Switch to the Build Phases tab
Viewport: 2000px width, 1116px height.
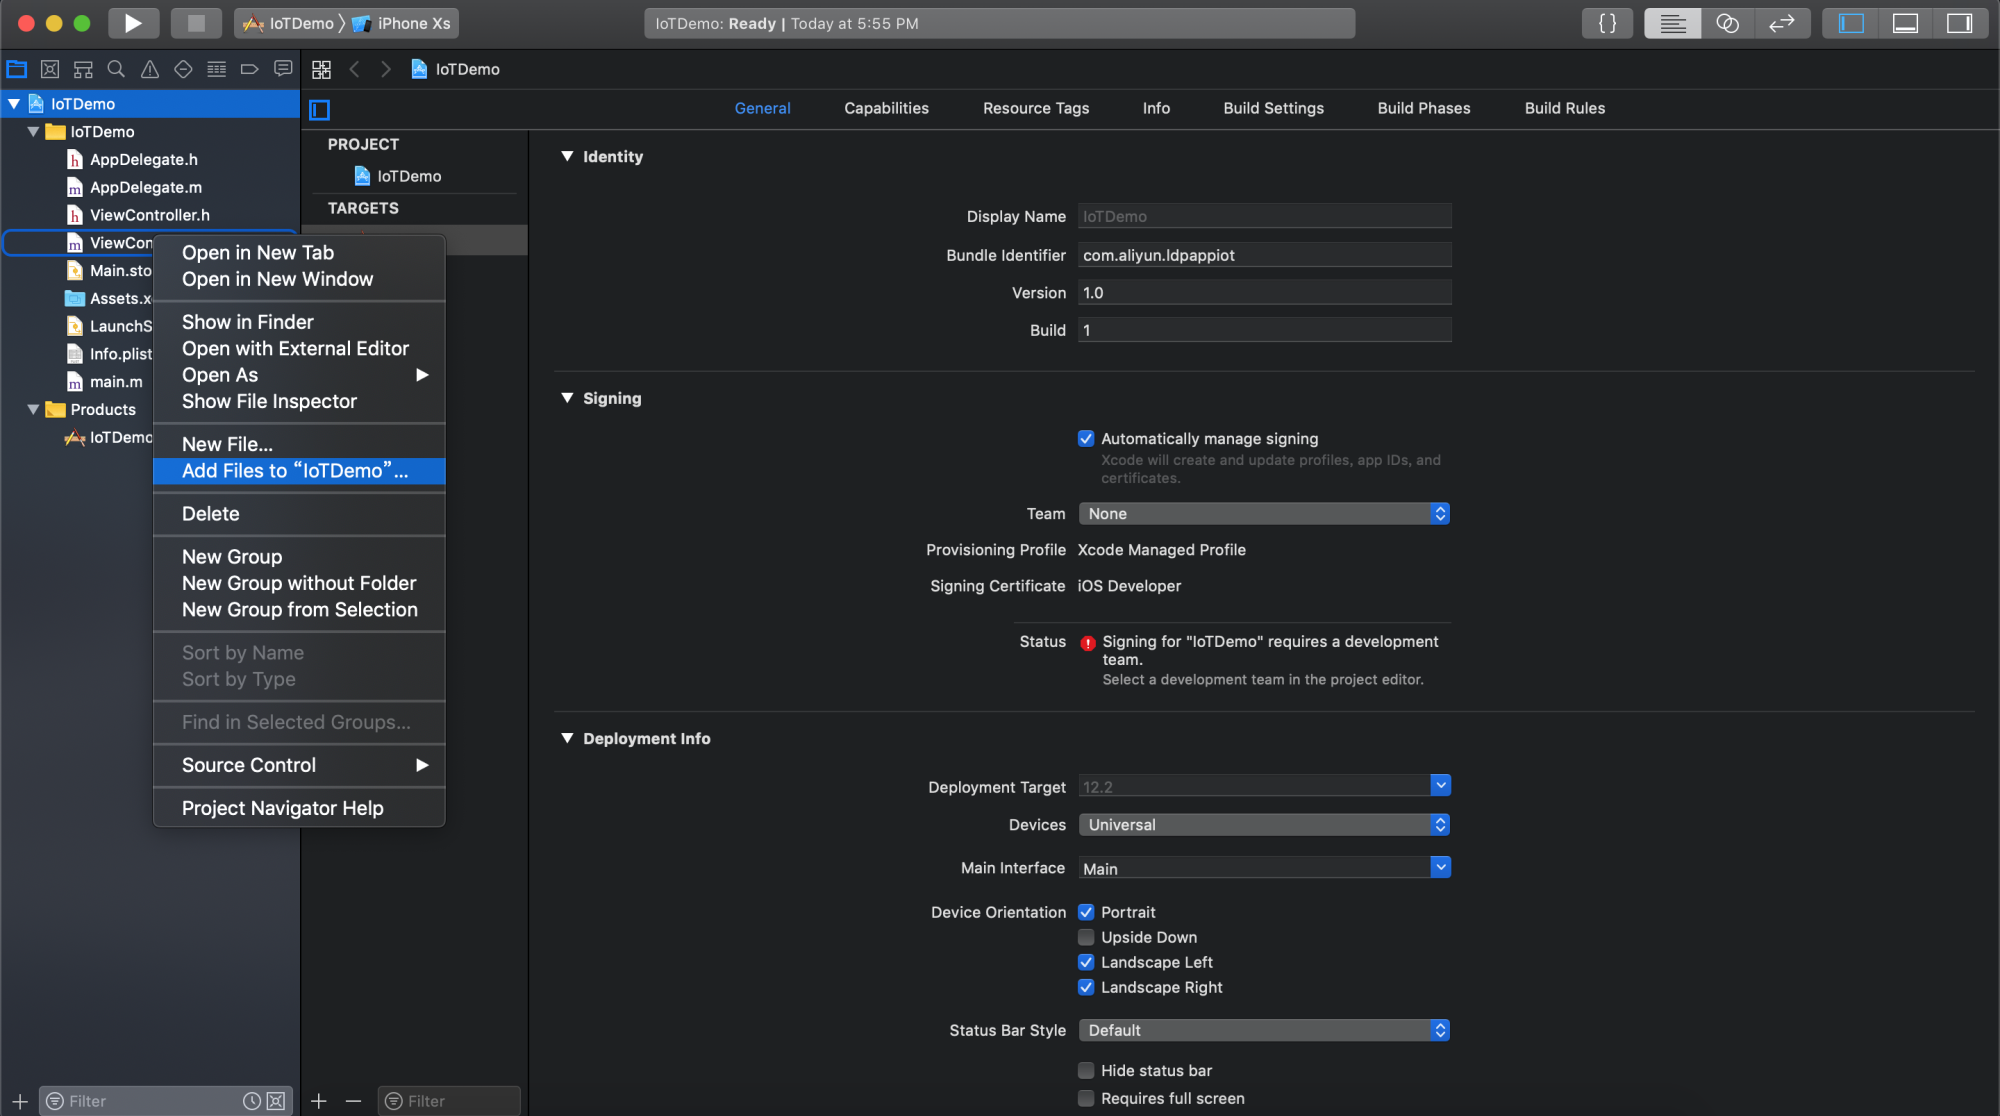coord(1424,108)
